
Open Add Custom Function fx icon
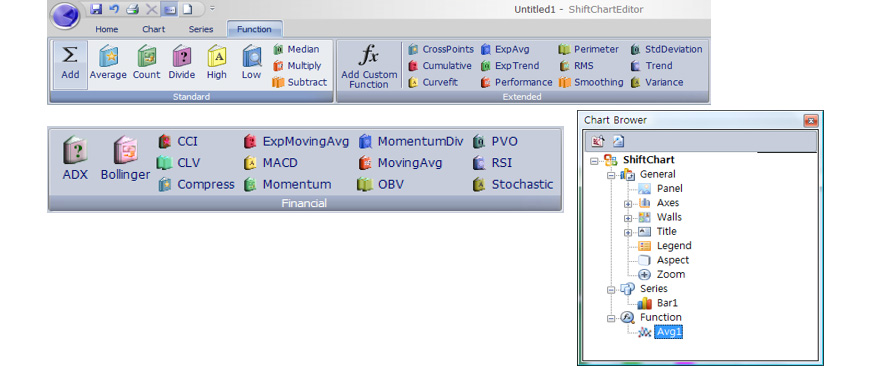[369, 55]
